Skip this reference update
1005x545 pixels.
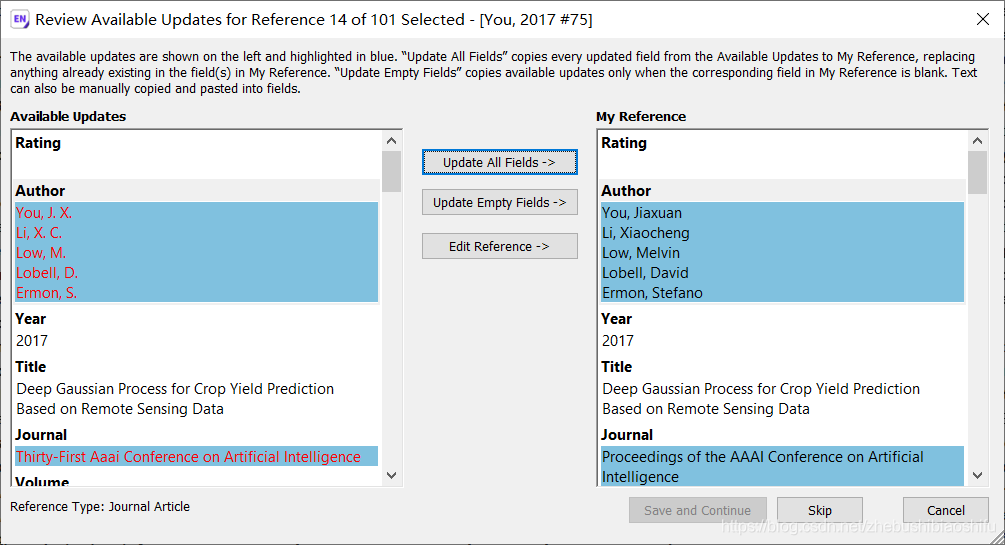pos(819,510)
